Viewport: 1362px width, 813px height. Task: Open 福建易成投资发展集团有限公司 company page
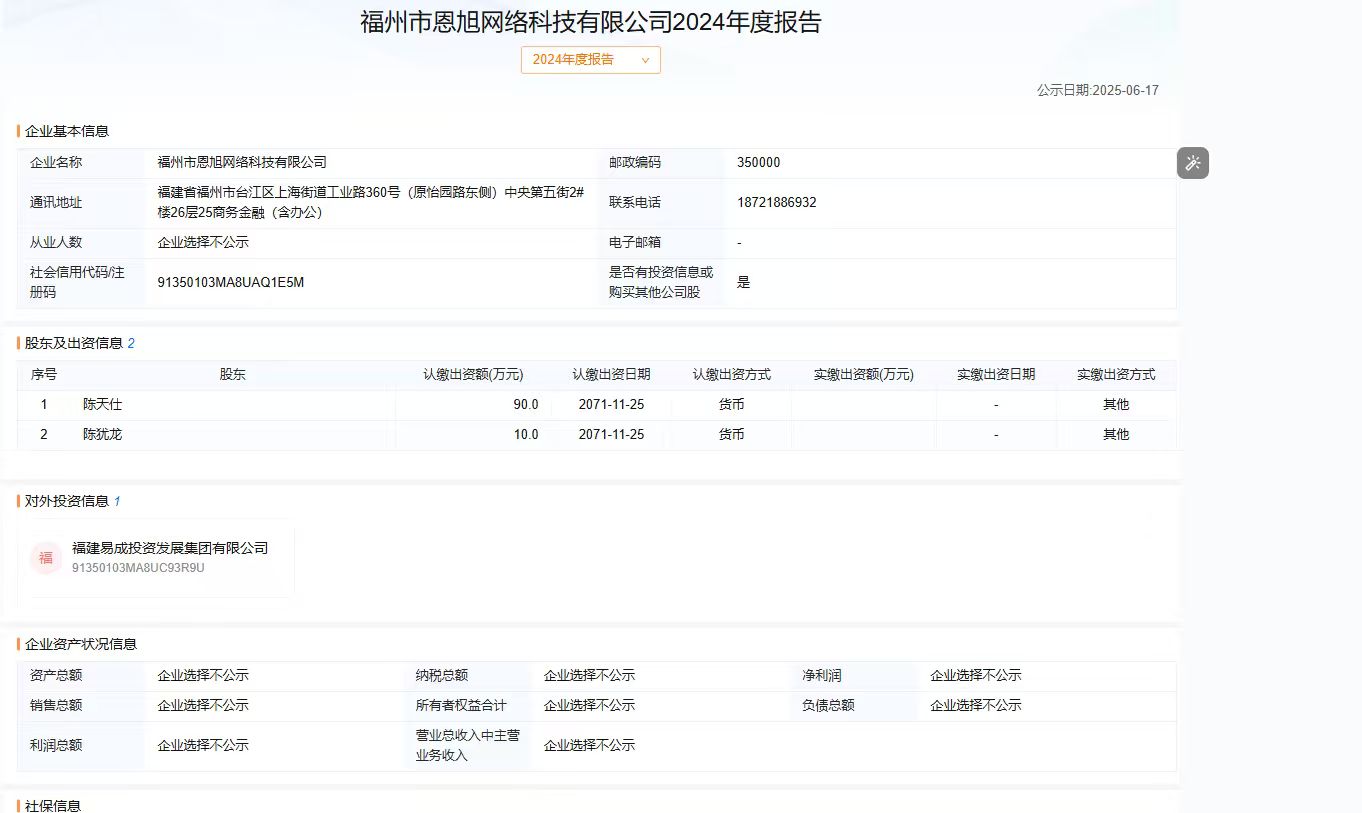[168, 548]
